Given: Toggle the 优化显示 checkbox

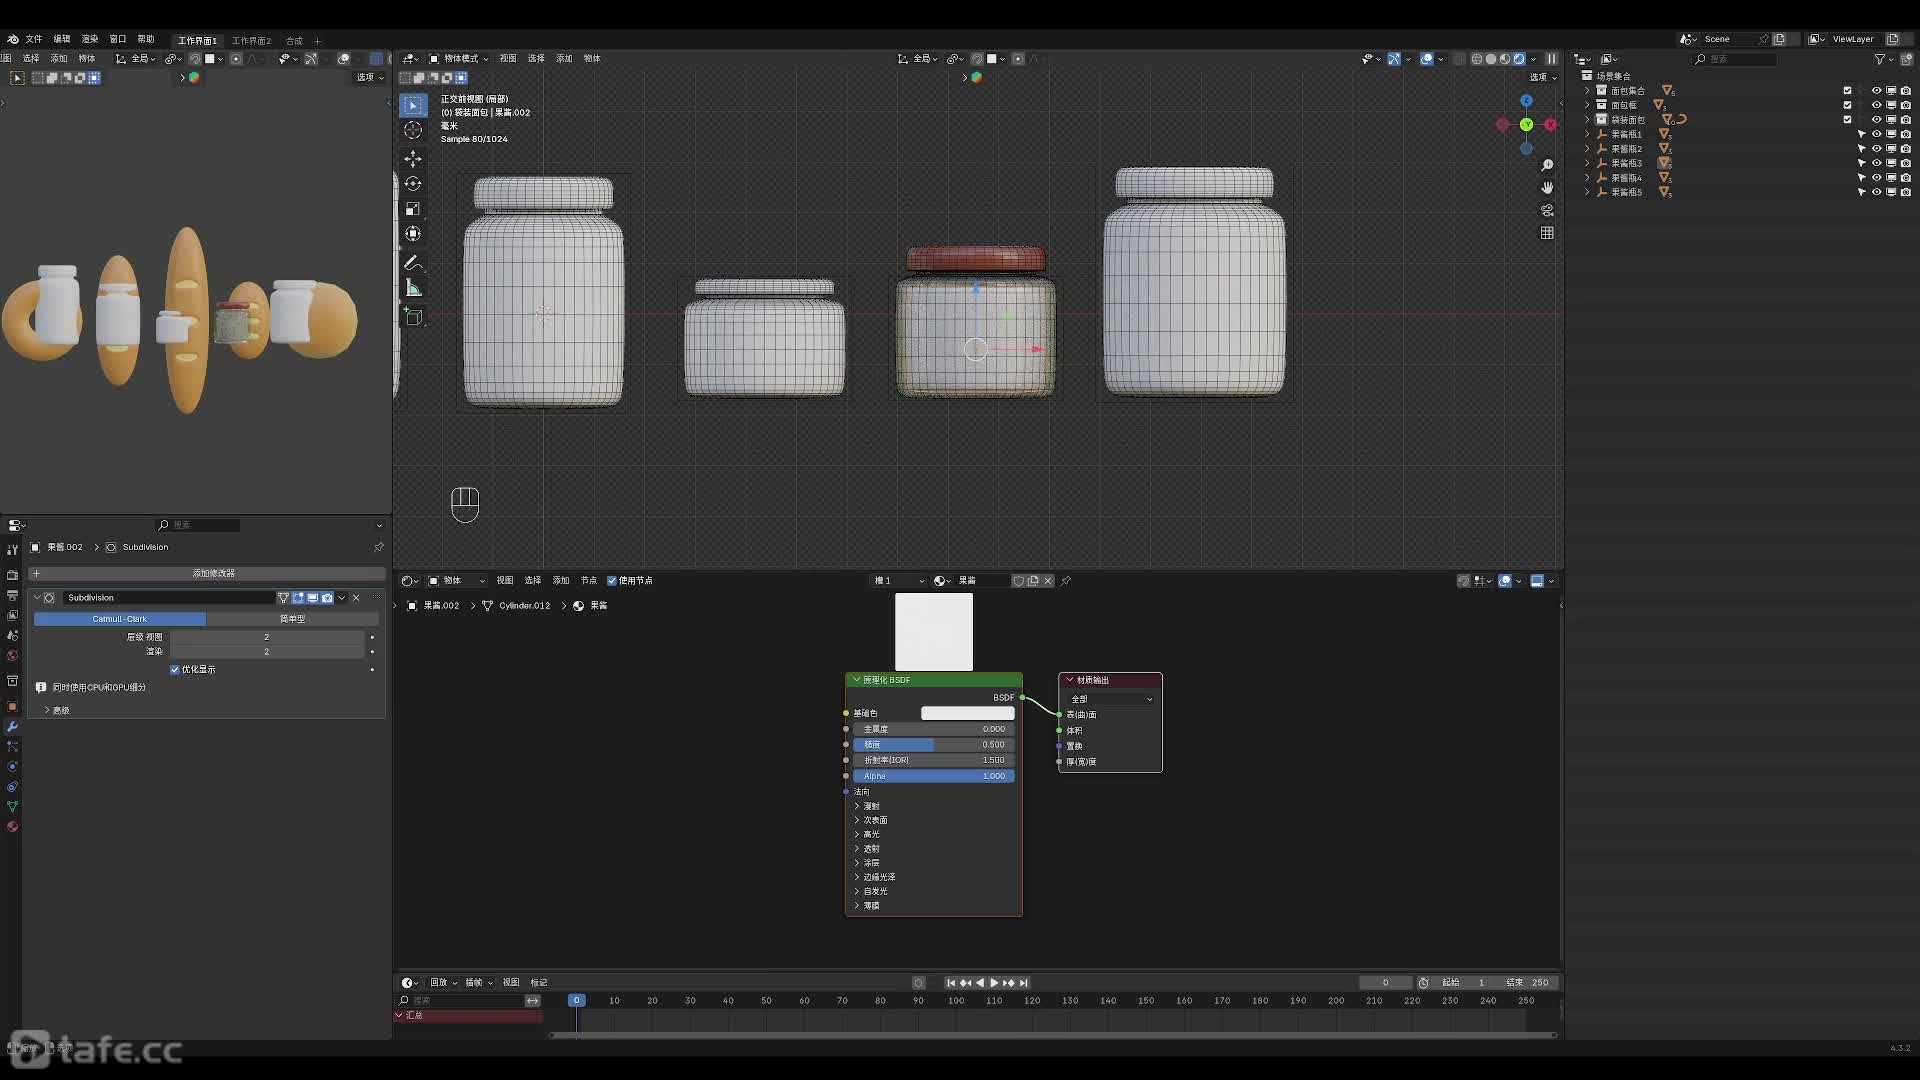Looking at the screenshot, I should click(x=175, y=670).
